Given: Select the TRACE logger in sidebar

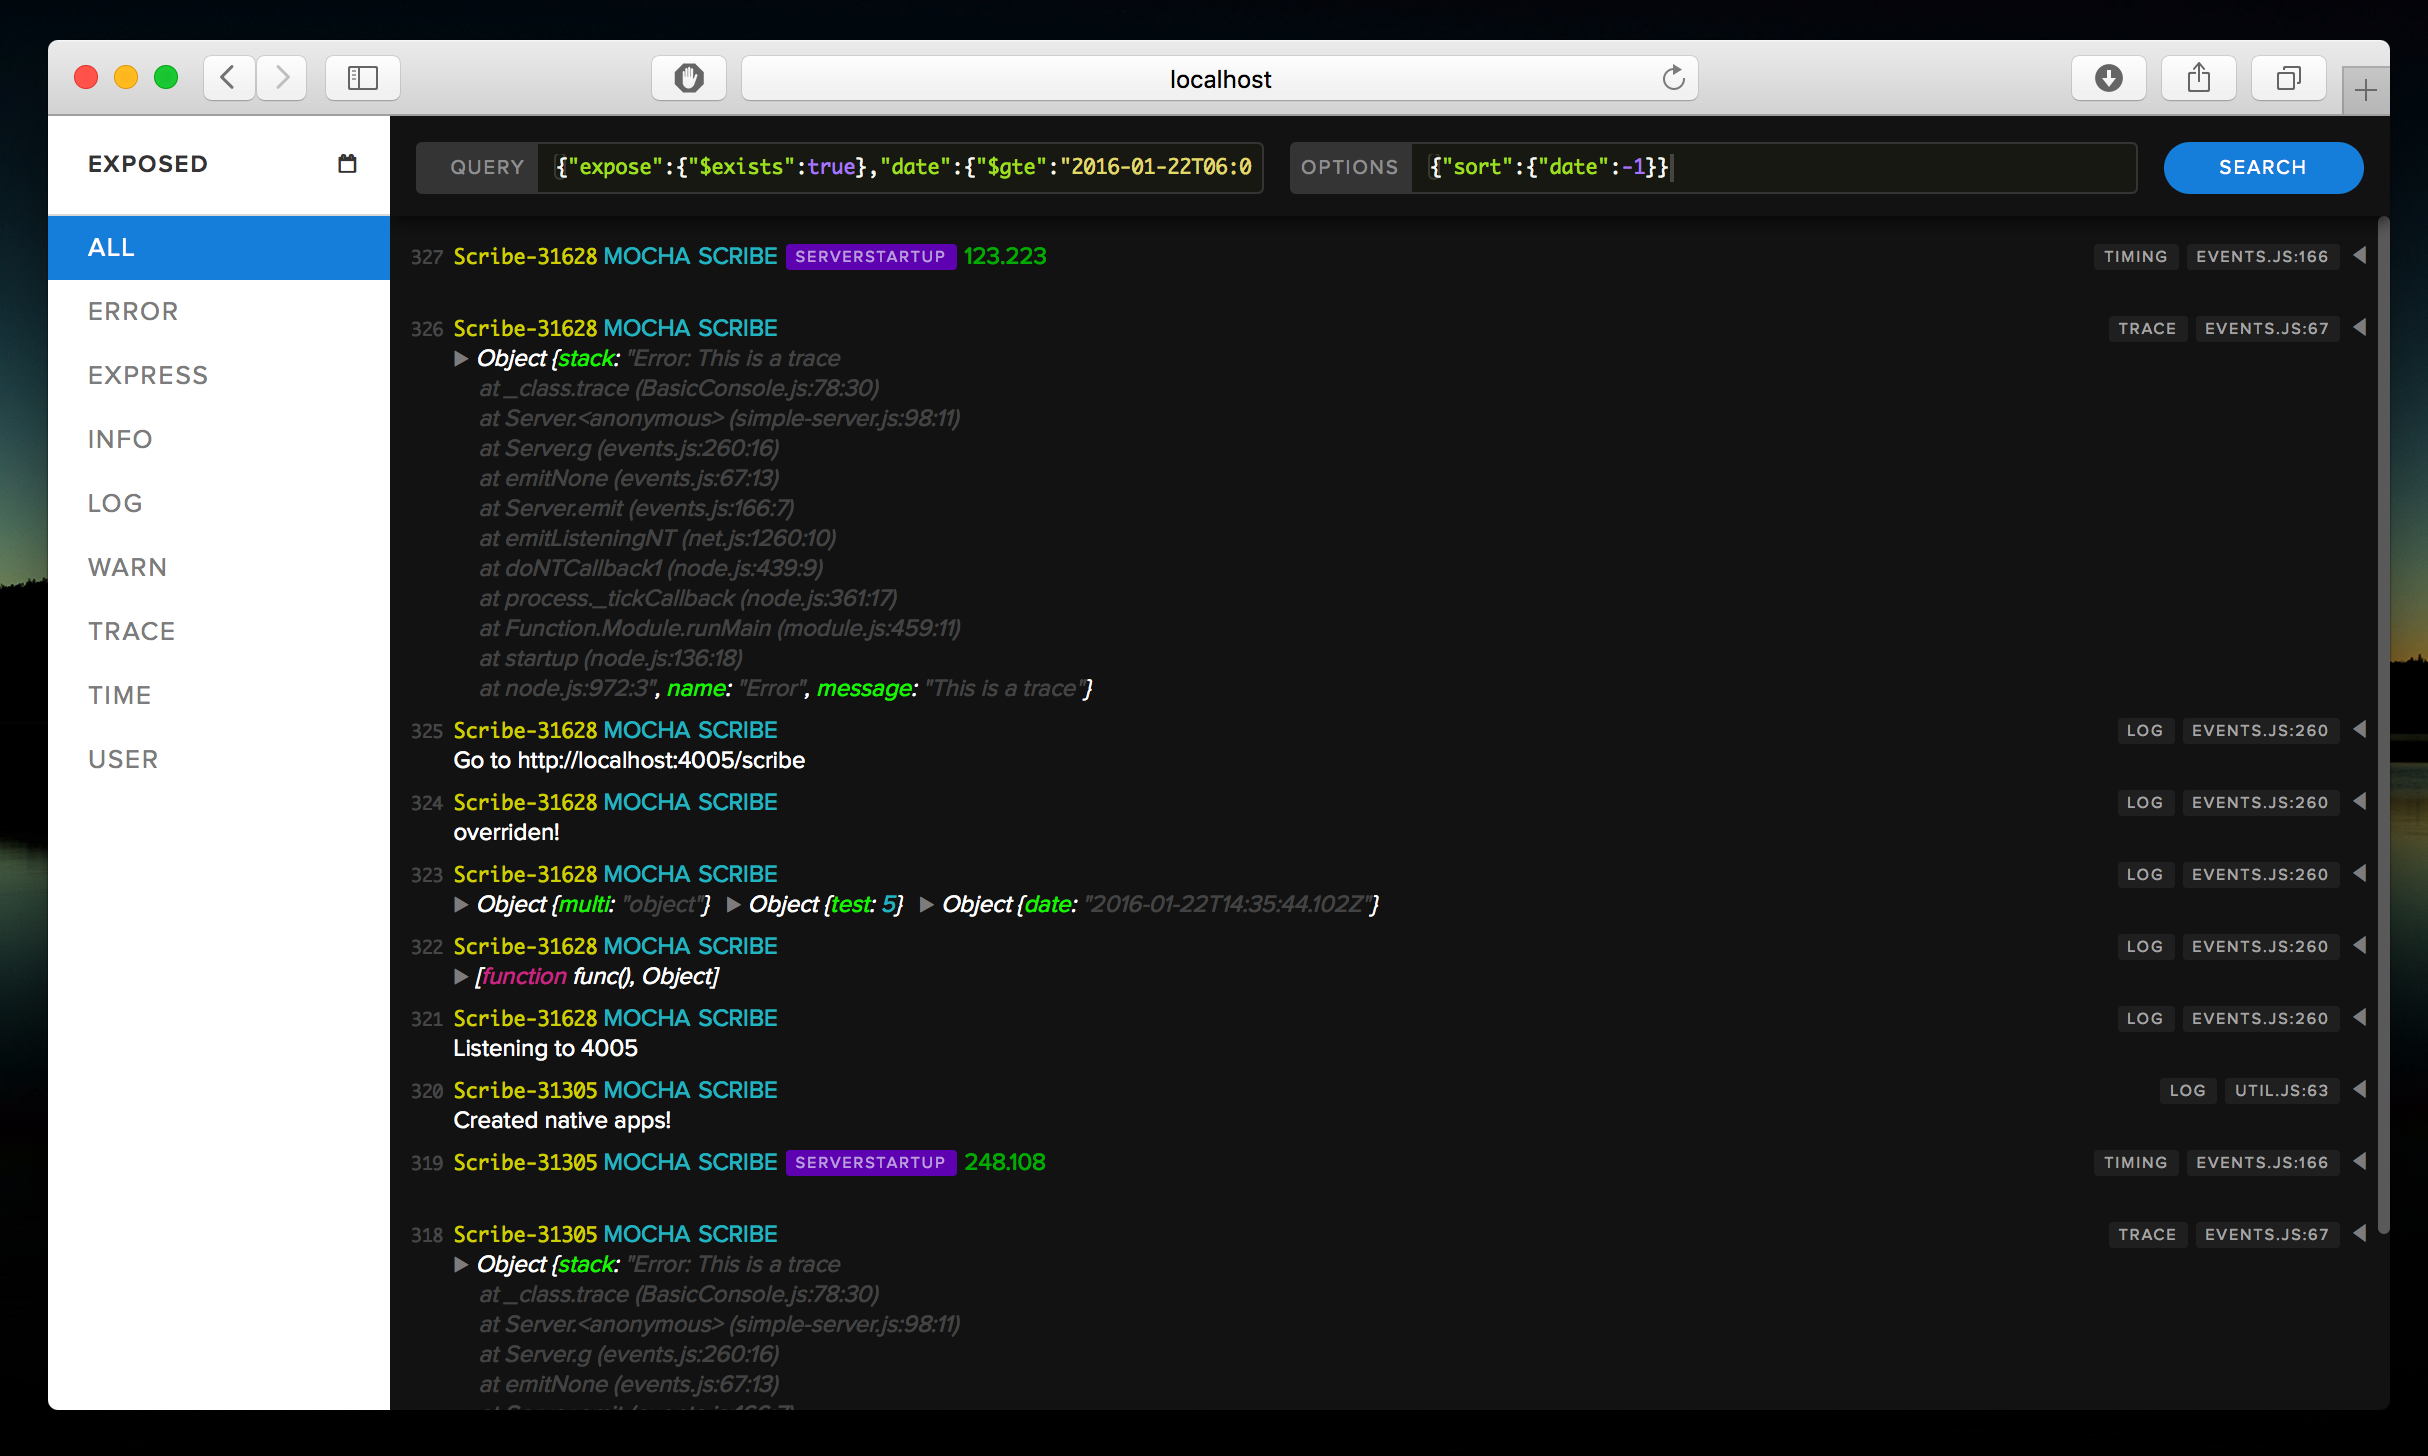Looking at the screenshot, I should coord(131,631).
